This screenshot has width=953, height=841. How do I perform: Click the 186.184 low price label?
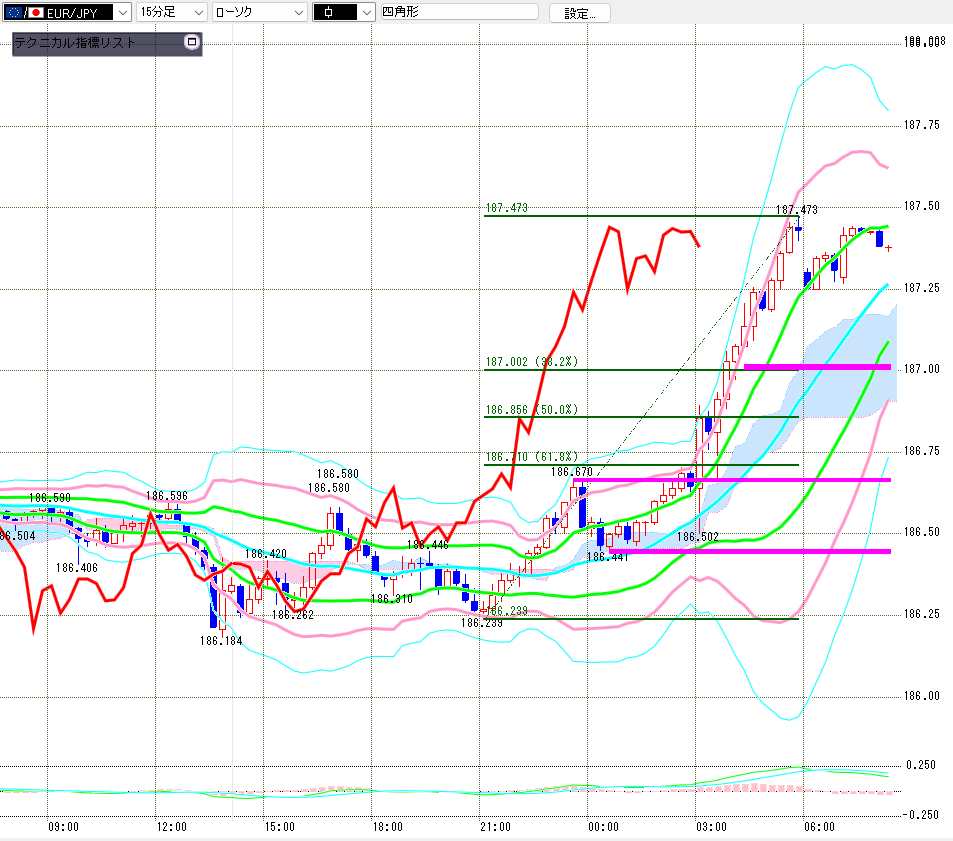(221, 640)
